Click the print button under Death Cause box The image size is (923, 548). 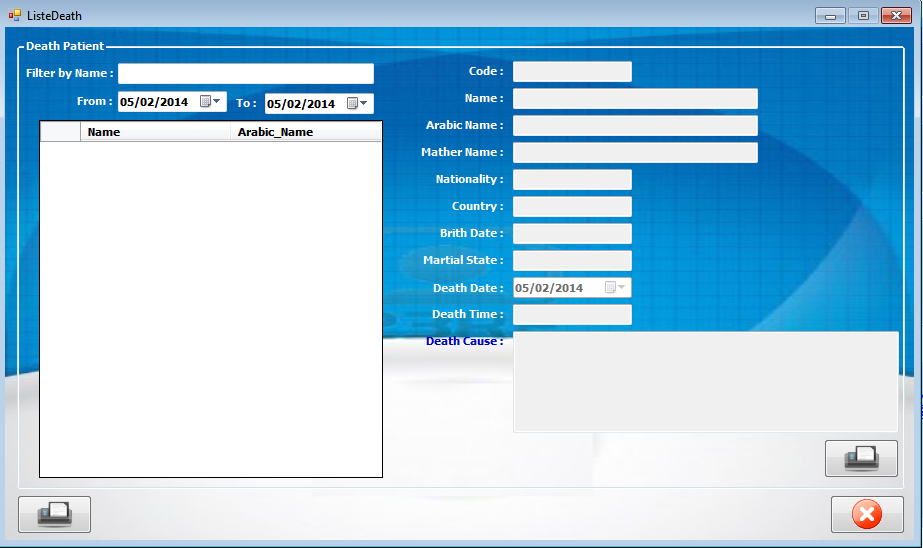861,458
